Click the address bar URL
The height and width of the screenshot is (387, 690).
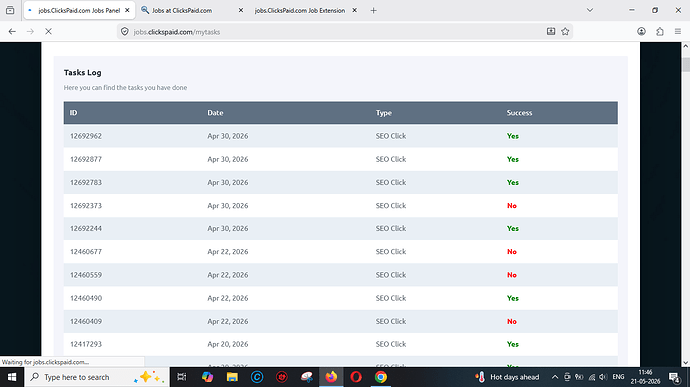pos(176,32)
